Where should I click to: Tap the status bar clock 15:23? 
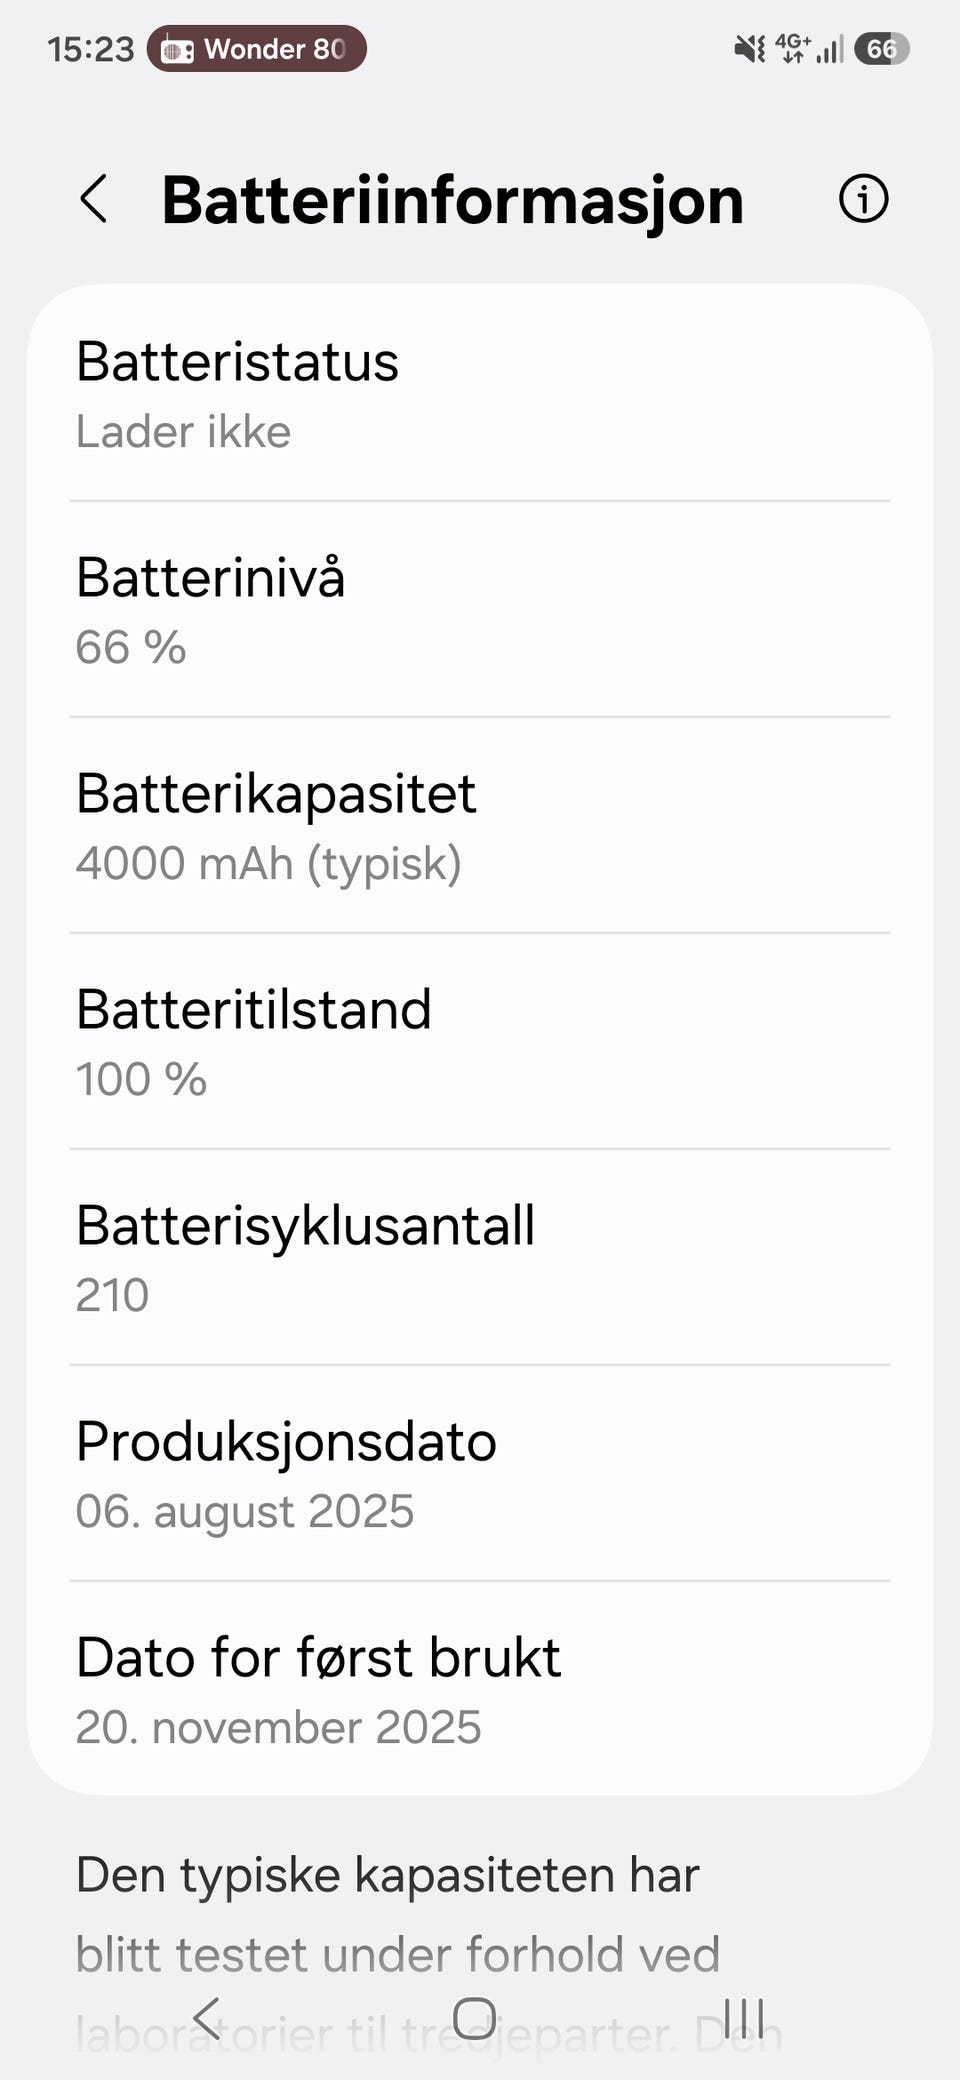point(90,49)
